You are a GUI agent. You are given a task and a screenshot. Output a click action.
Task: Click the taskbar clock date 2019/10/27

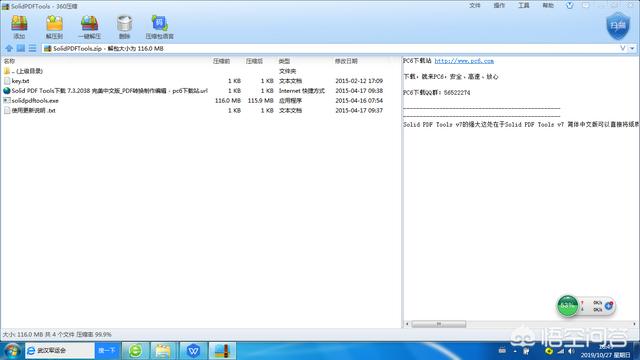coord(605,355)
